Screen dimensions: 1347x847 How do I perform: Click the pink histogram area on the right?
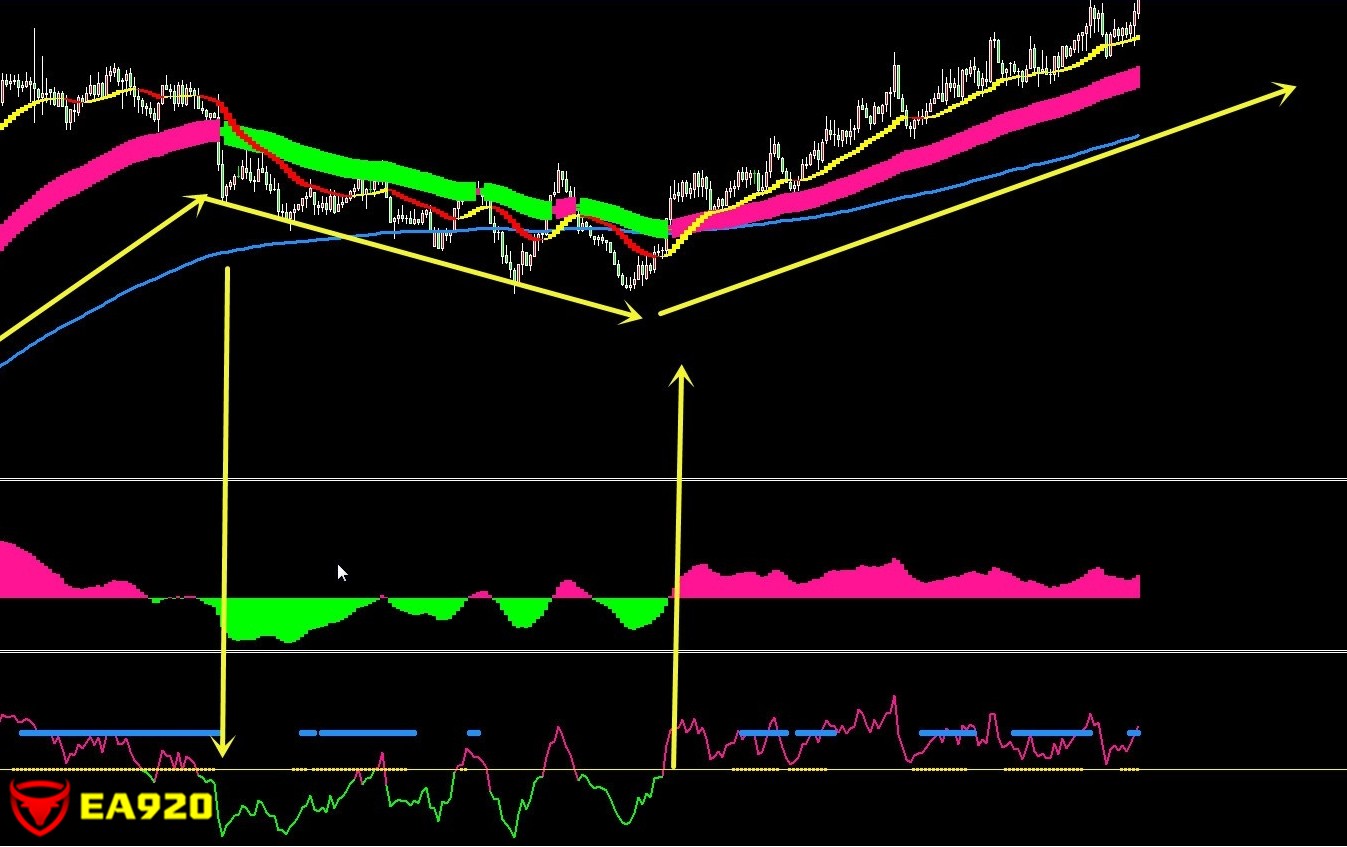[900, 585]
